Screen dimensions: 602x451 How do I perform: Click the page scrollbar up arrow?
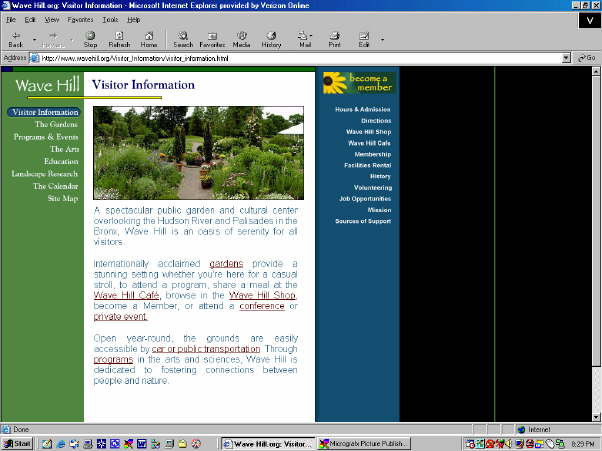pos(596,71)
